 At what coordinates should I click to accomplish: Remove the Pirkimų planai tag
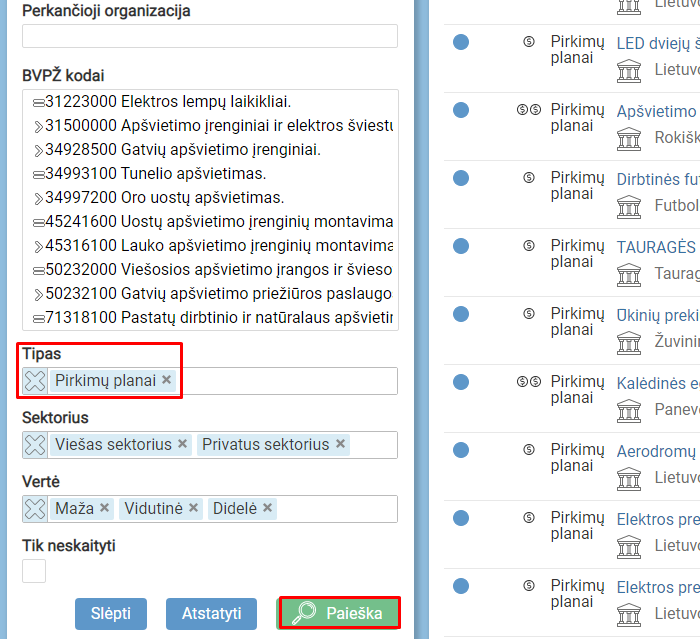tap(167, 380)
